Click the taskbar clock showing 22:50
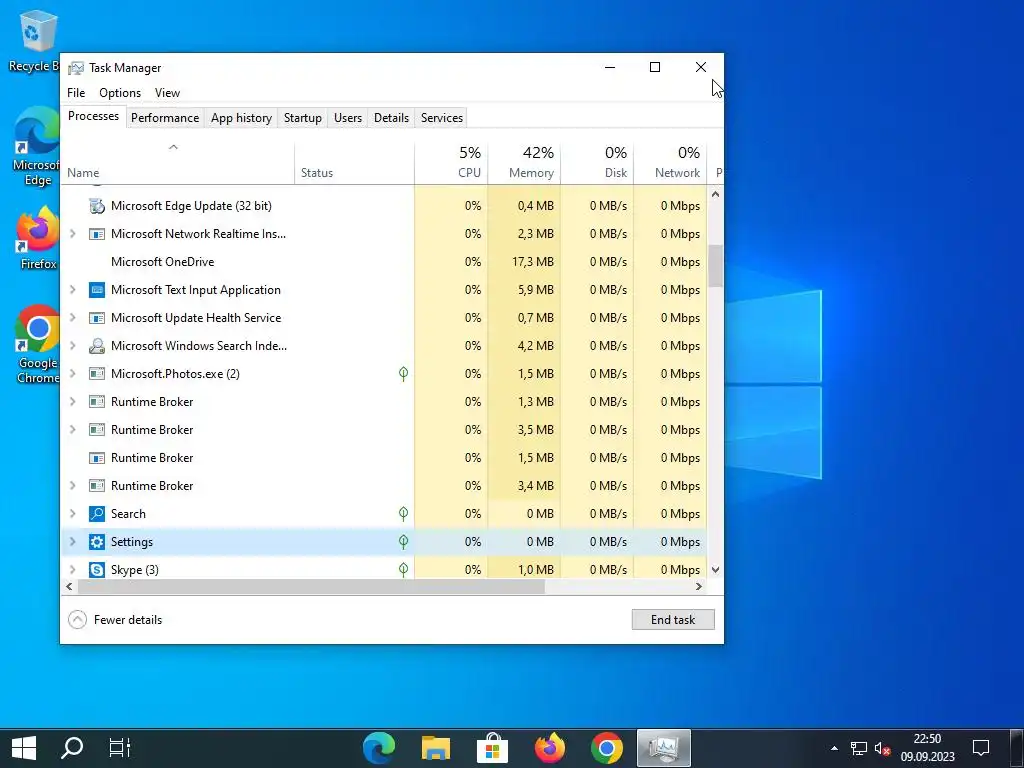The image size is (1024, 768). (x=927, y=748)
